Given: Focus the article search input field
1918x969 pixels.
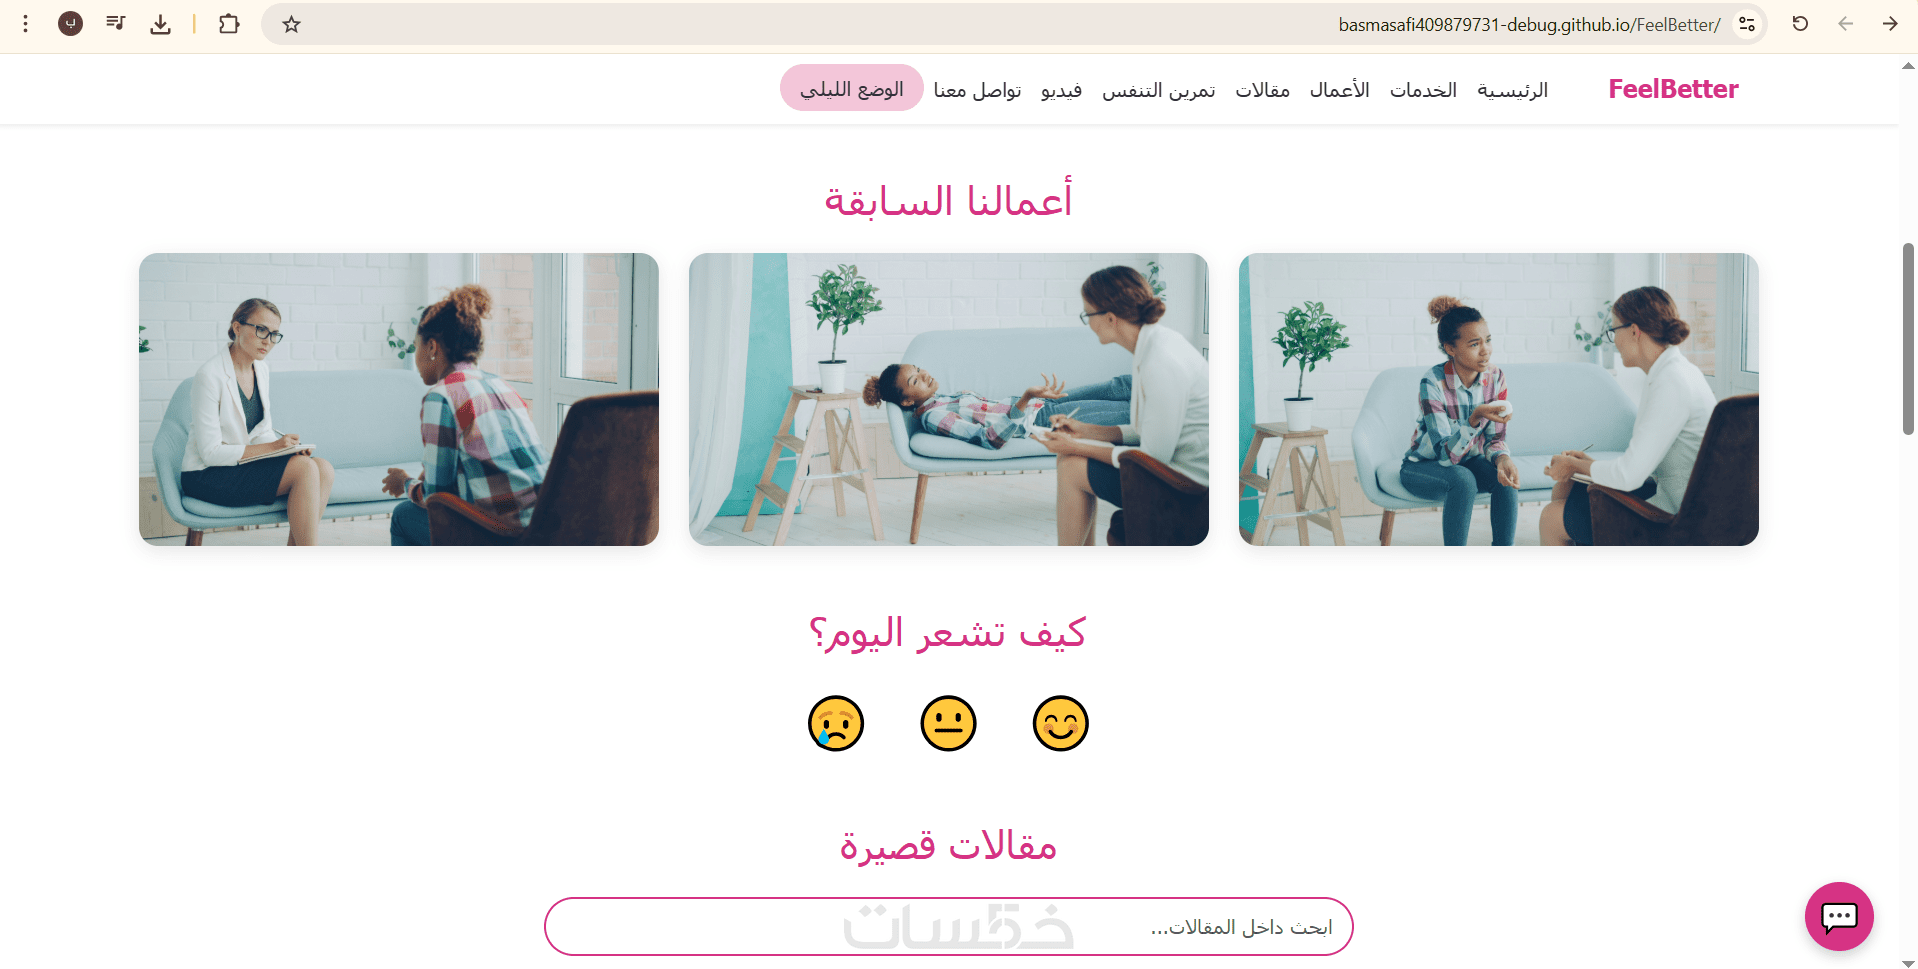Looking at the screenshot, I should [948, 927].
